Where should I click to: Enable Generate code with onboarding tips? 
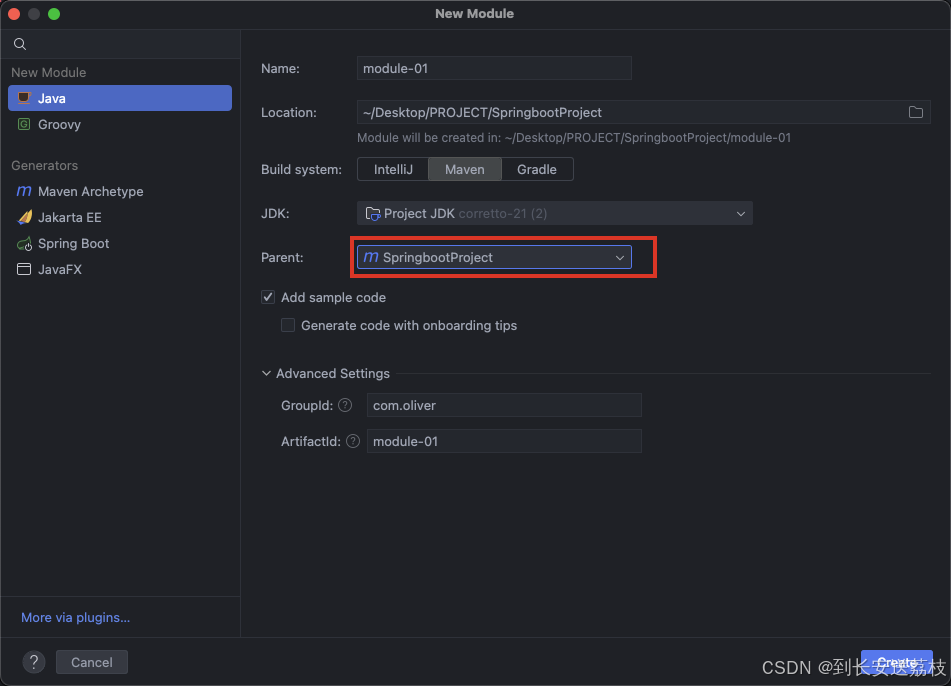pyautogui.click(x=288, y=325)
